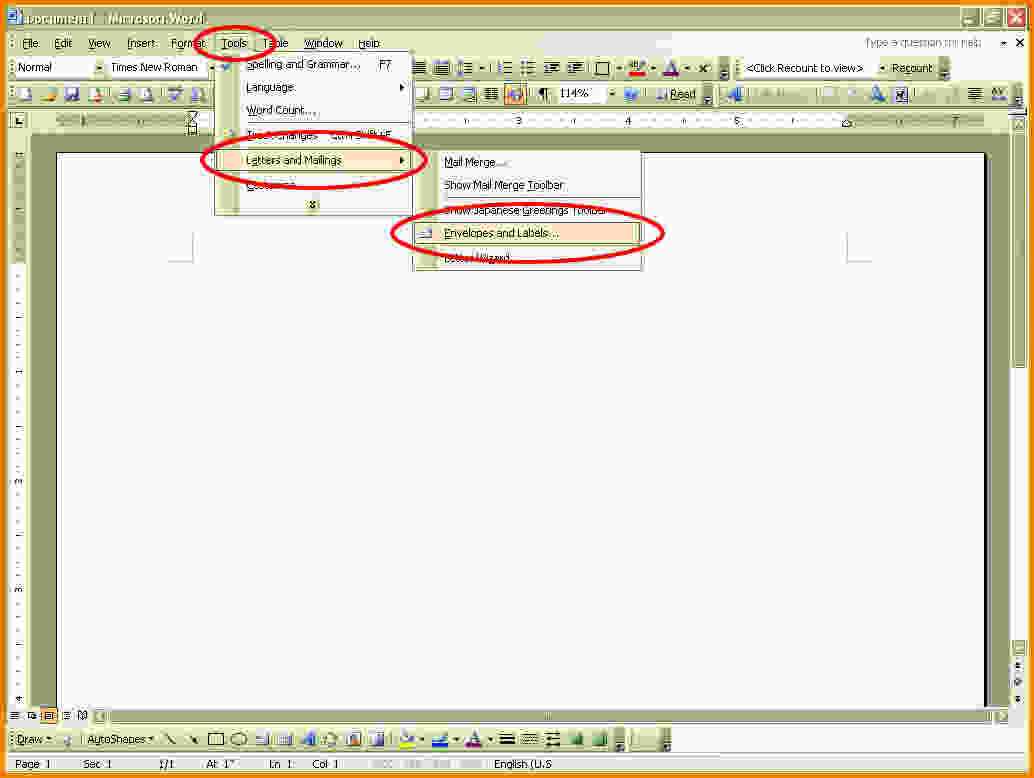The width and height of the screenshot is (1034, 778).
Task: Click the Insert Picture icon on Drawing toolbar
Action: (x=377, y=739)
